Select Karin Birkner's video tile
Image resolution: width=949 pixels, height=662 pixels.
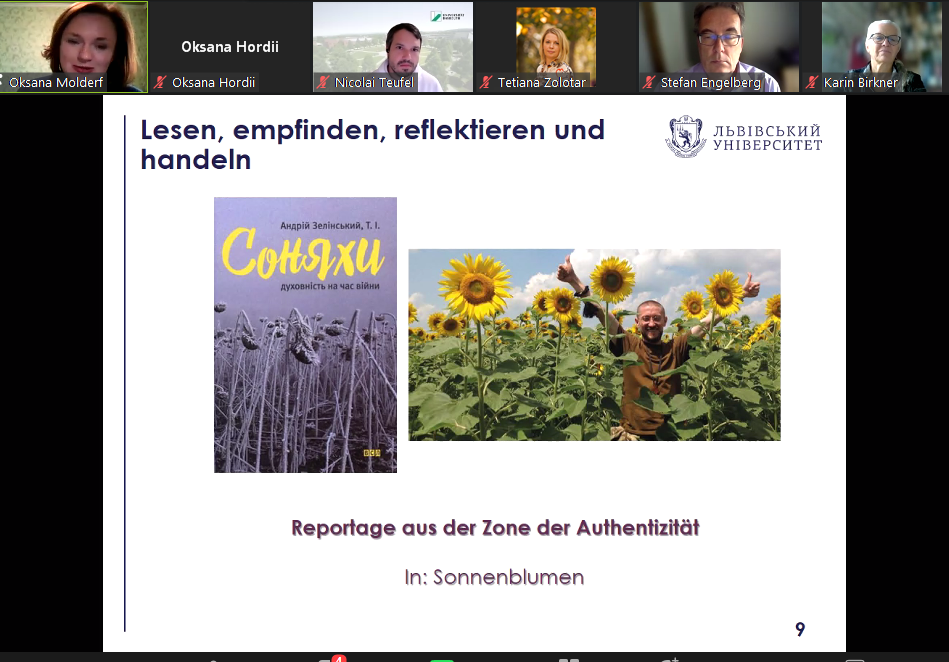click(x=884, y=47)
